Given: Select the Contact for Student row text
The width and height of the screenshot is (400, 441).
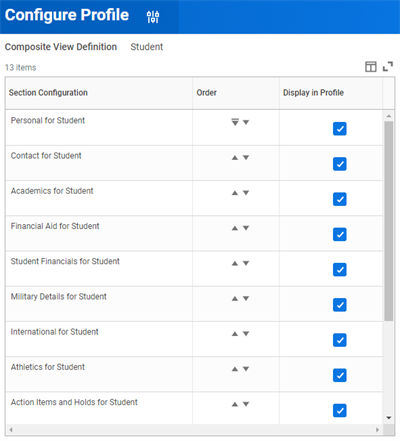Looking at the screenshot, I should pos(46,156).
